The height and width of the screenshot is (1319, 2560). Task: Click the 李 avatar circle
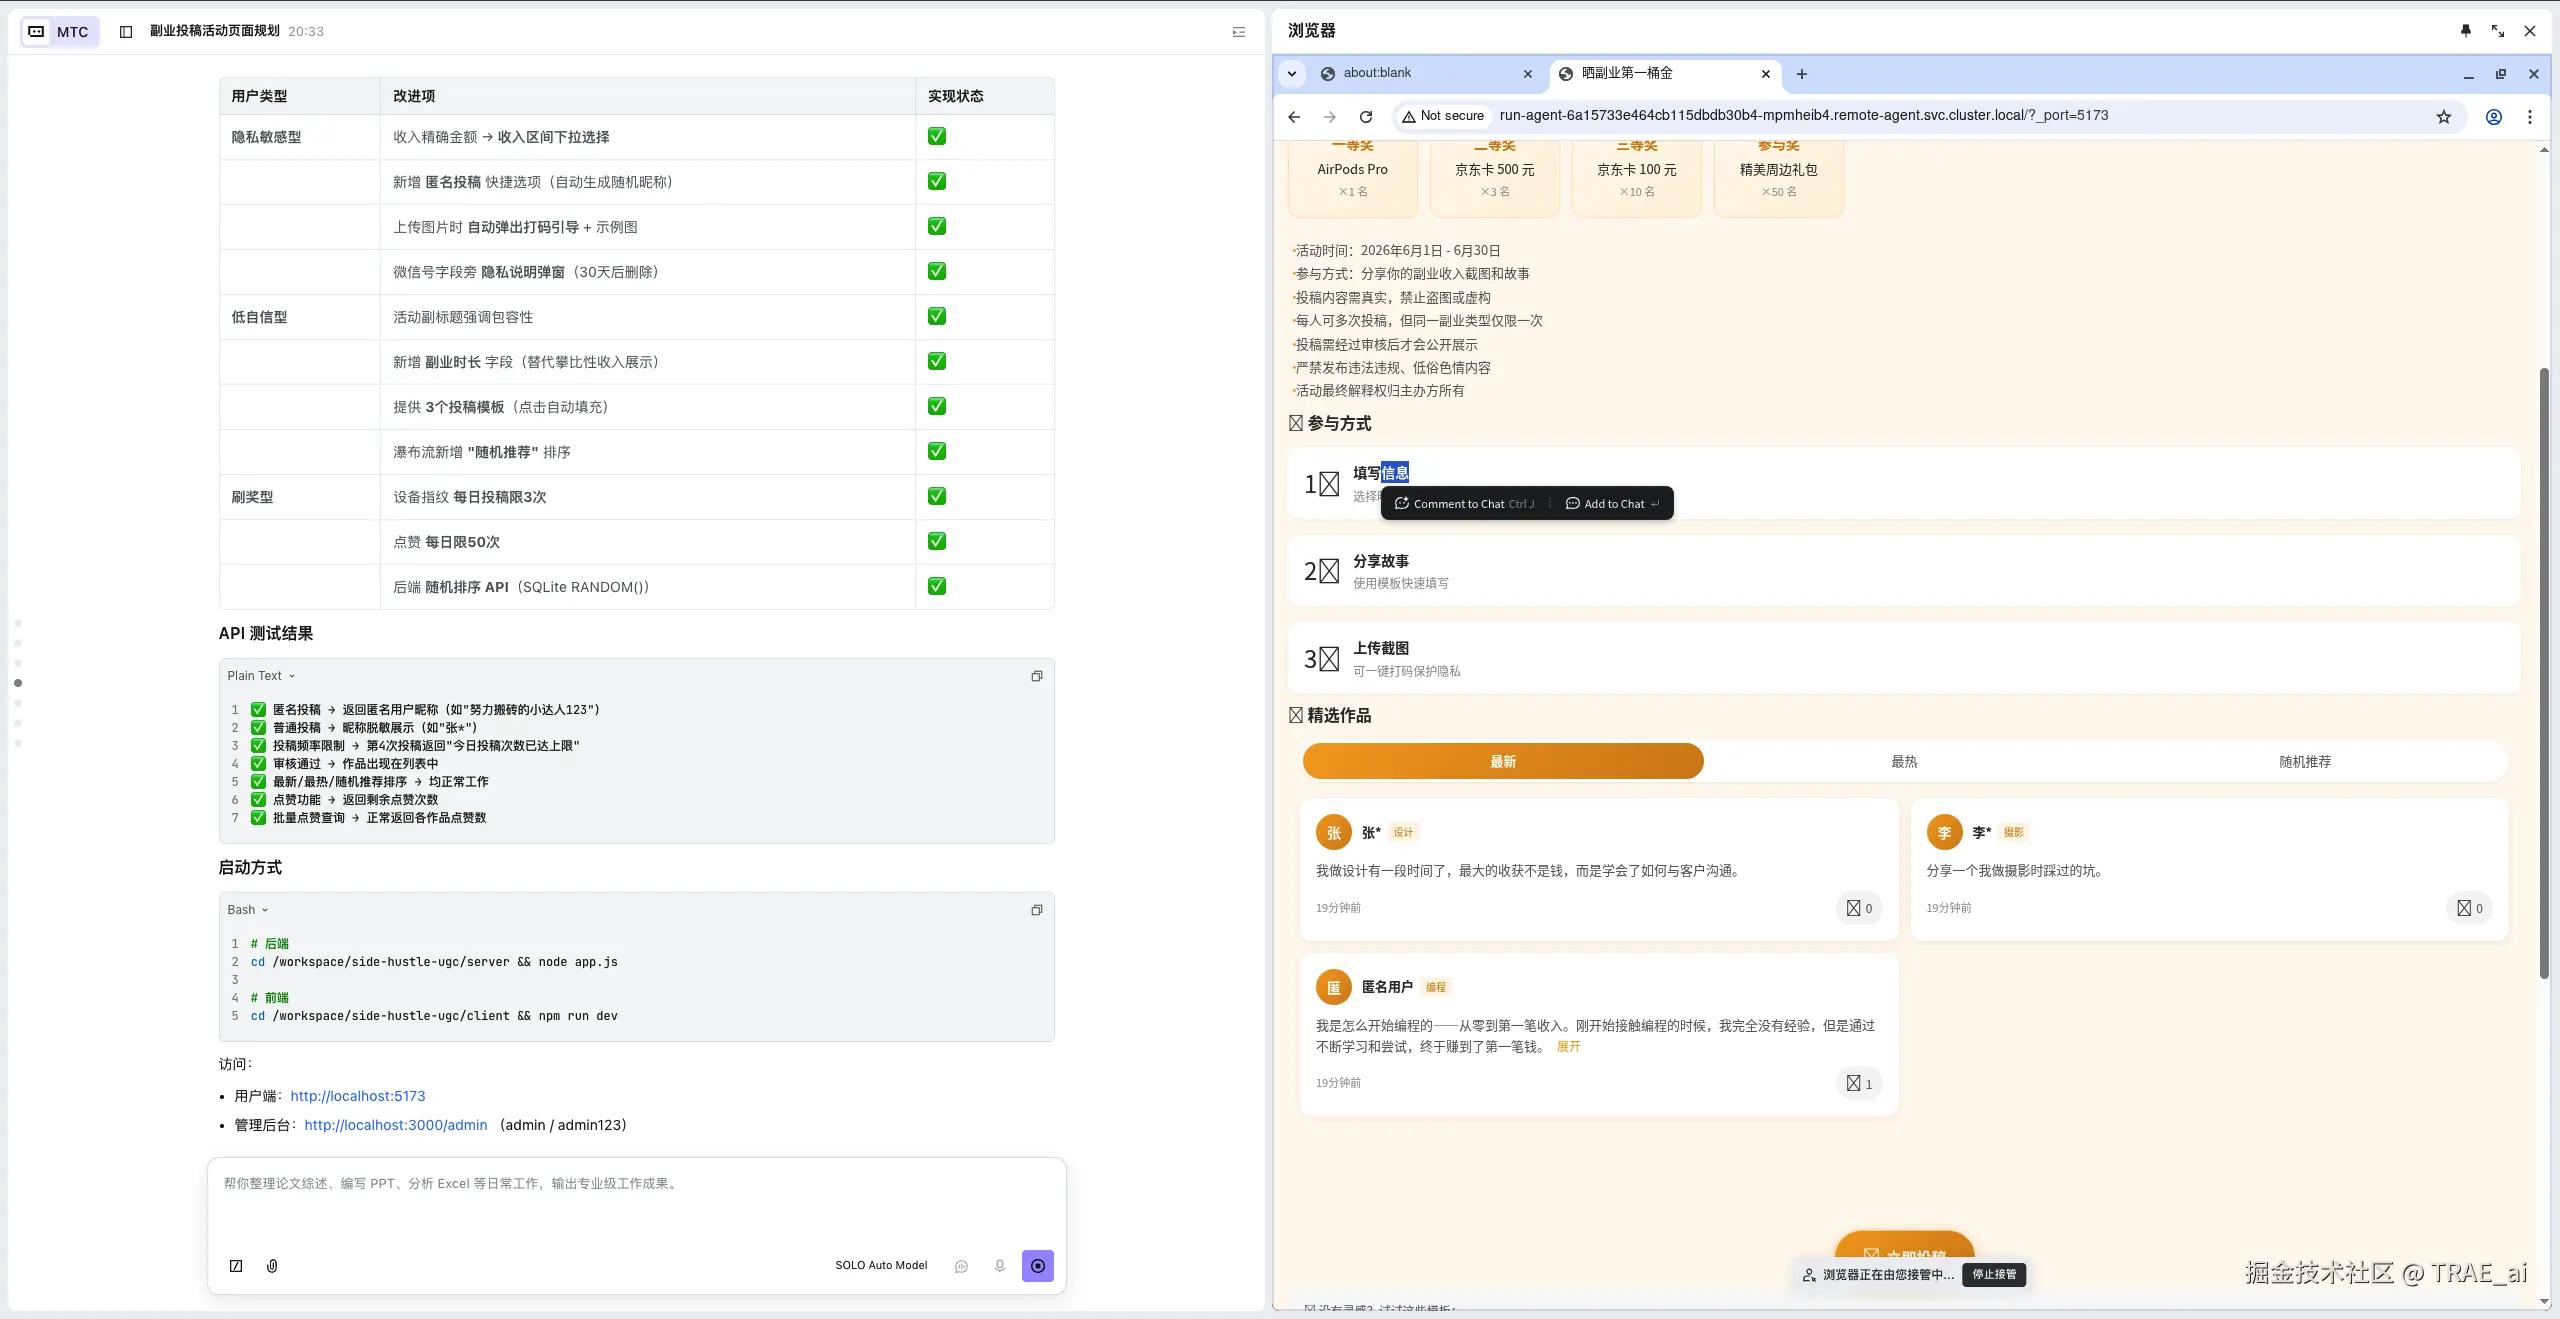pyautogui.click(x=1944, y=832)
